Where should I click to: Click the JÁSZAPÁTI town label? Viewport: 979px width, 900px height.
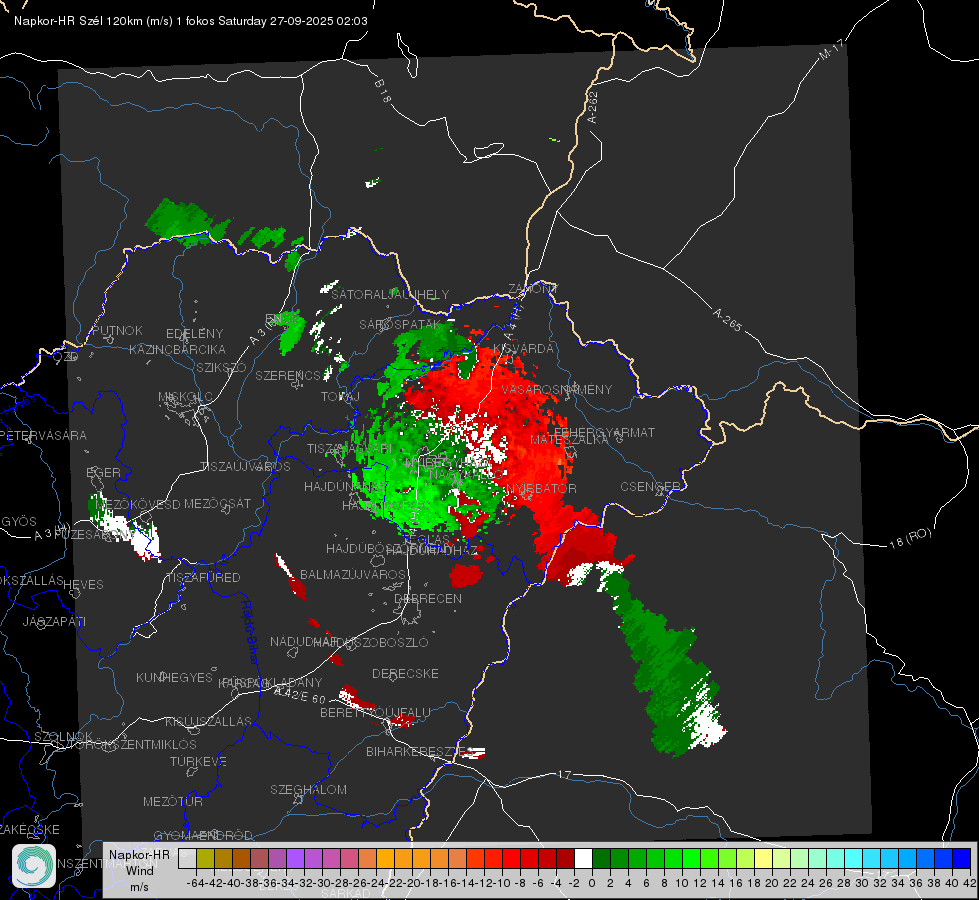tap(54, 621)
